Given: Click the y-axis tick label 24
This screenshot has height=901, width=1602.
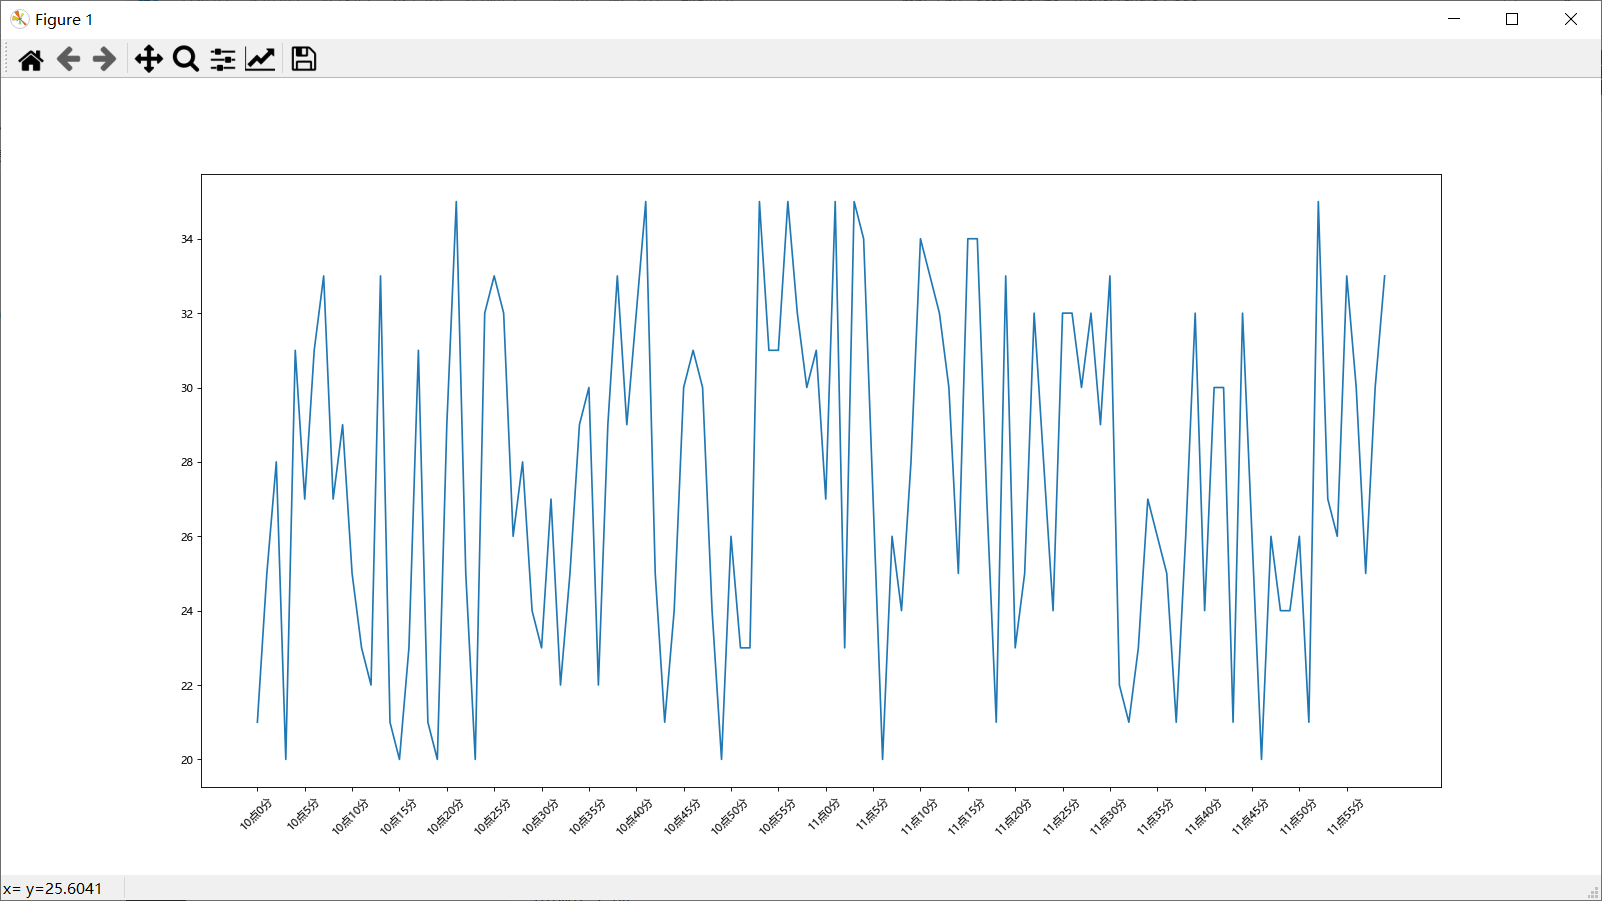Looking at the screenshot, I should 187,611.
